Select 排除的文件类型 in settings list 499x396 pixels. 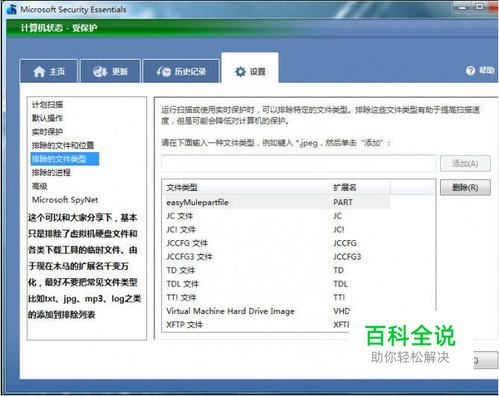[x=65, y=159]
